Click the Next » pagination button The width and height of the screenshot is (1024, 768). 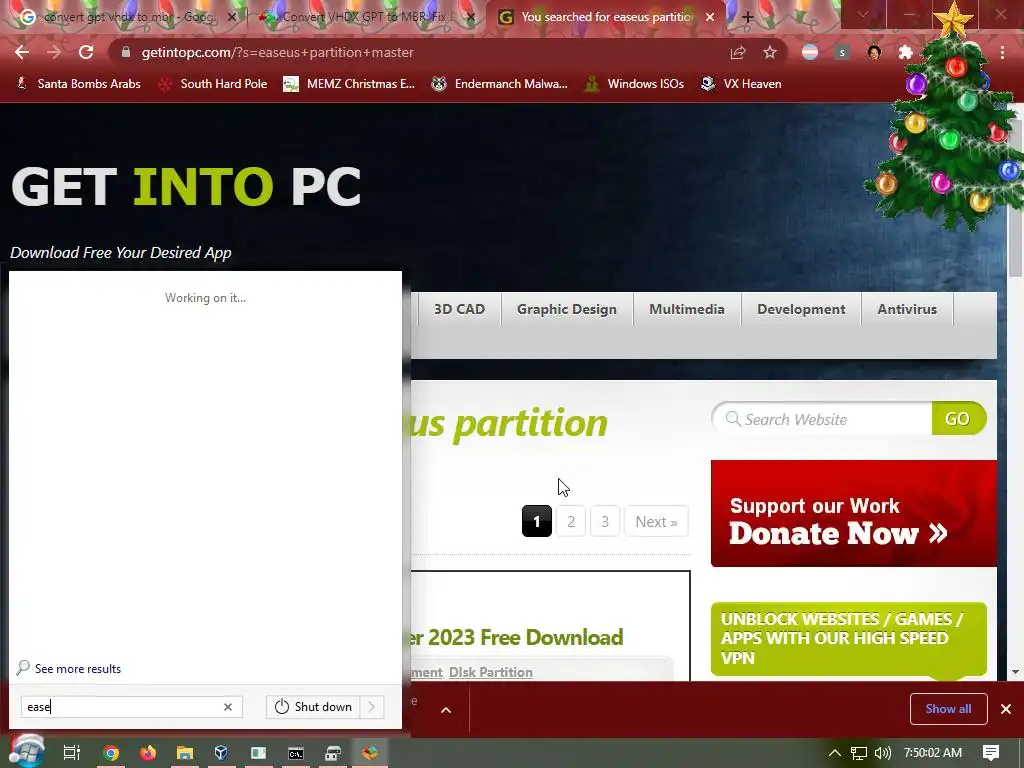[656, 521]
